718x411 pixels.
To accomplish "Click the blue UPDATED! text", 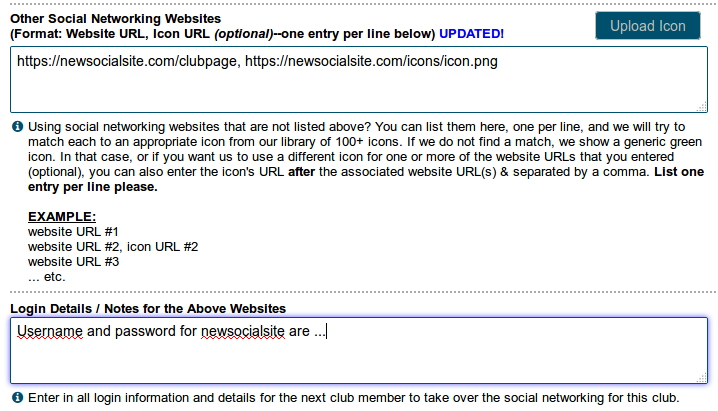I will (471, 34).
